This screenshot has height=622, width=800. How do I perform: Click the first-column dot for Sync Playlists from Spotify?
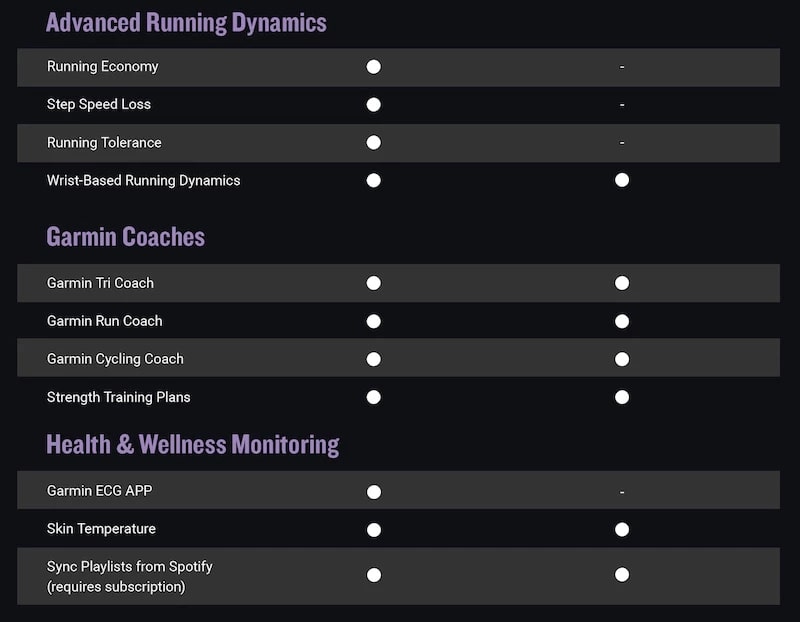[x=373, y=575]
